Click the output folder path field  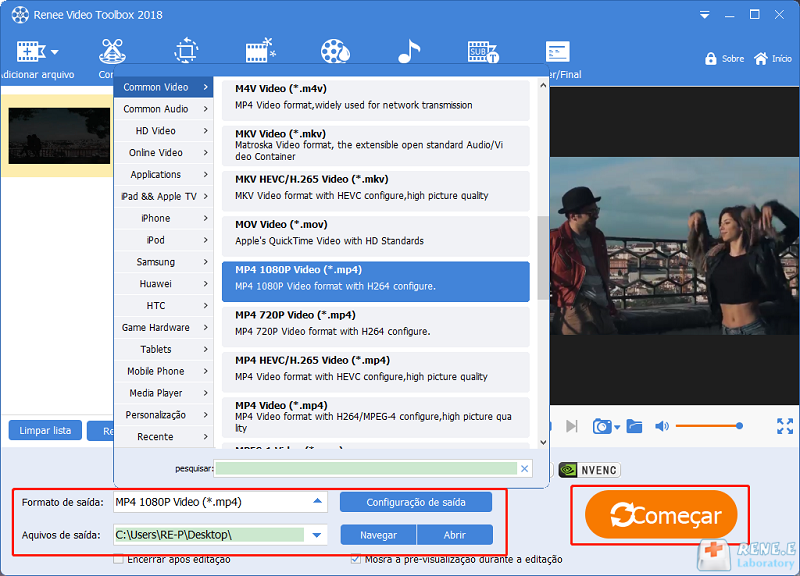pyautogui.click(x=209, y=535)
